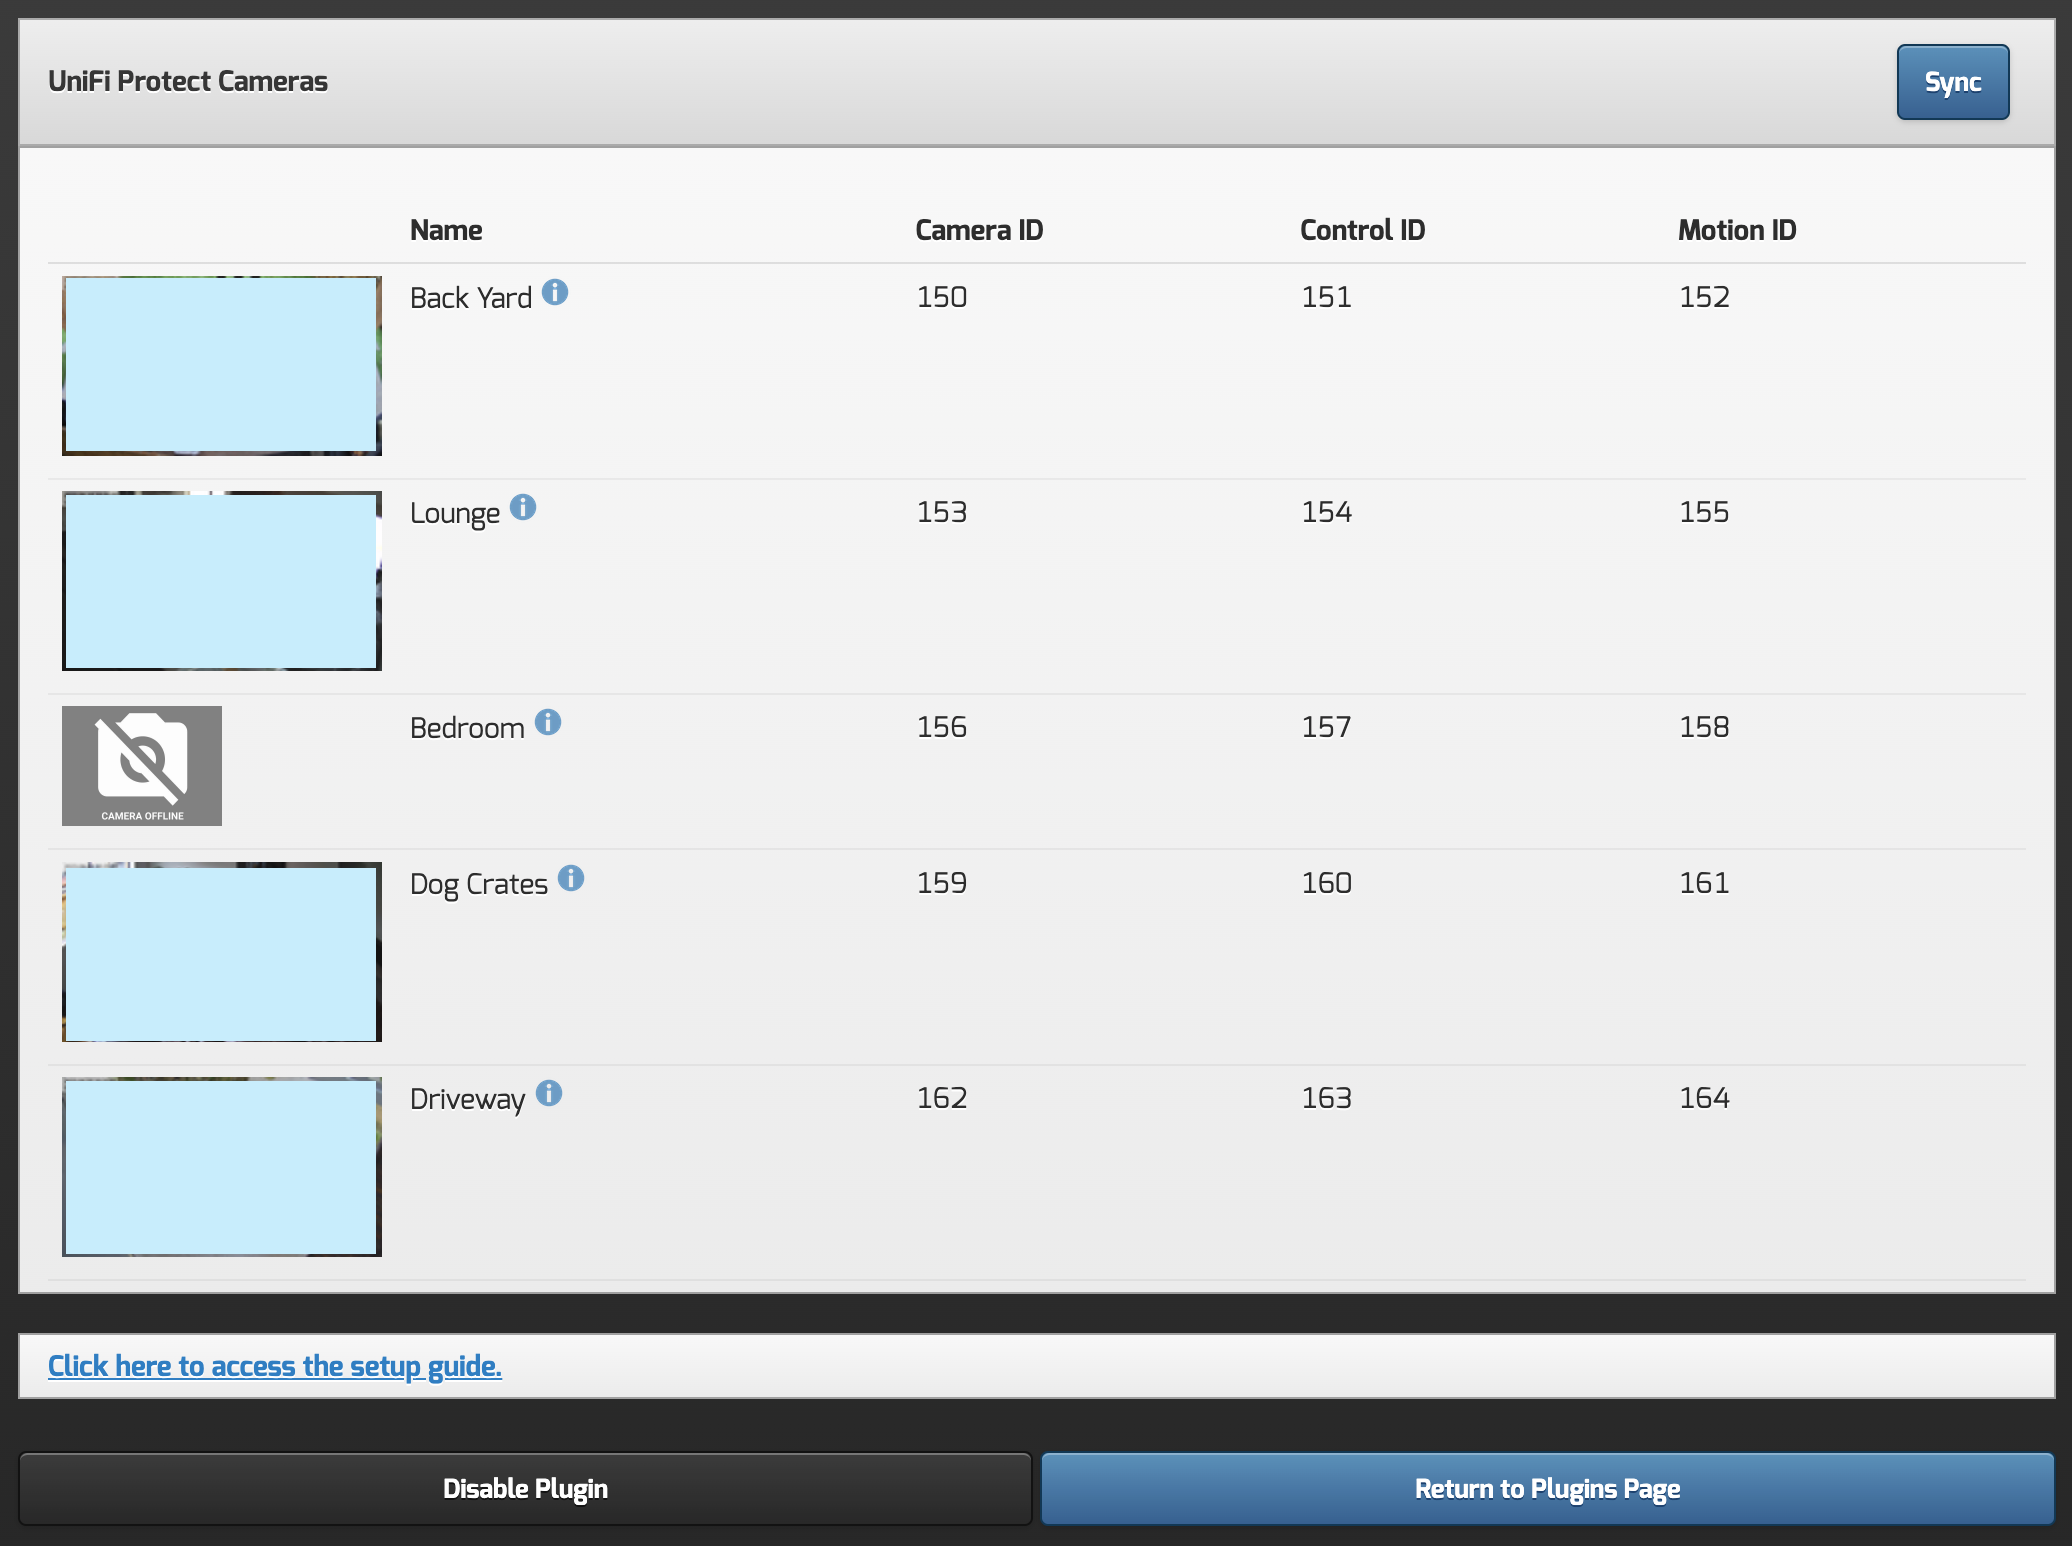
Task: Open Bedroom camera info icon
Action: [548, 722]
